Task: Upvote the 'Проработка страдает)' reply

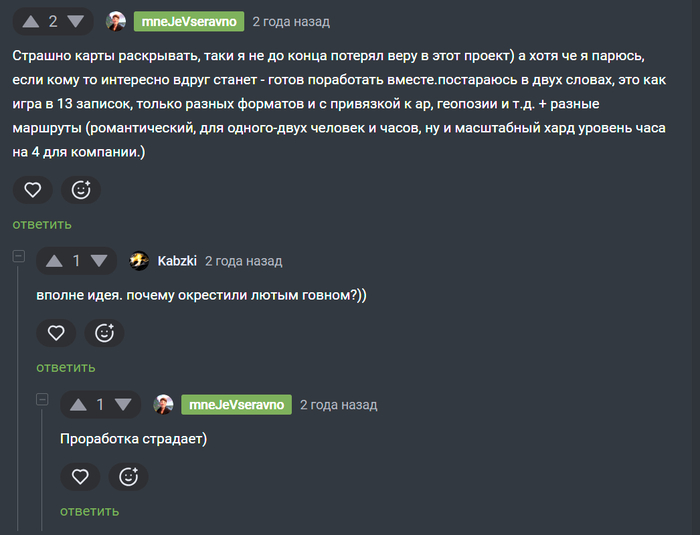Action: (x=78, y=405)
